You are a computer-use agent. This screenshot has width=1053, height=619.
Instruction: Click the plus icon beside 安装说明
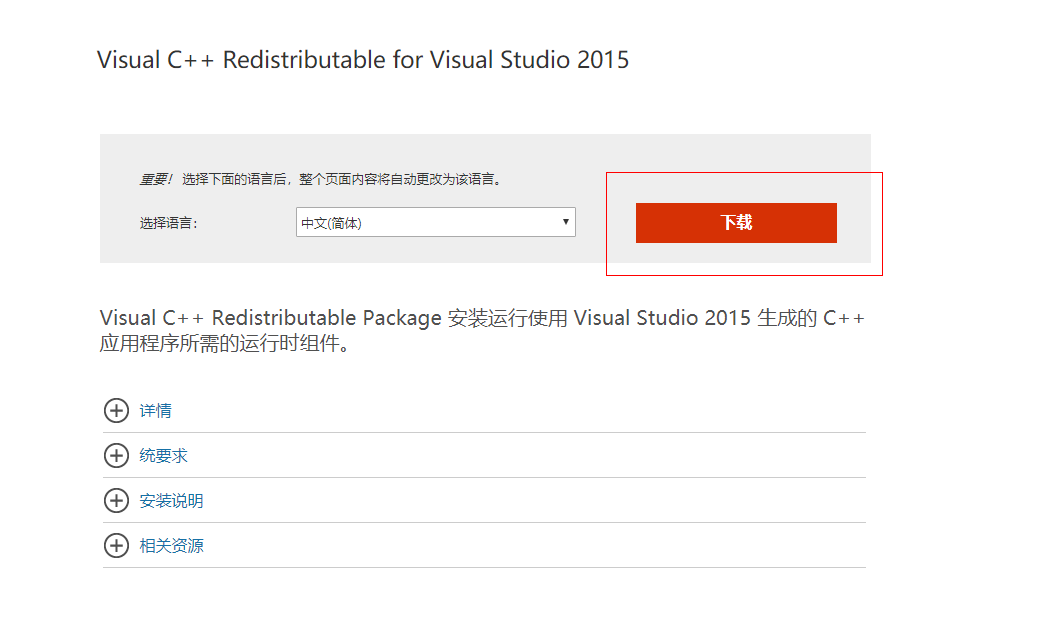click(x=117, y=501)
